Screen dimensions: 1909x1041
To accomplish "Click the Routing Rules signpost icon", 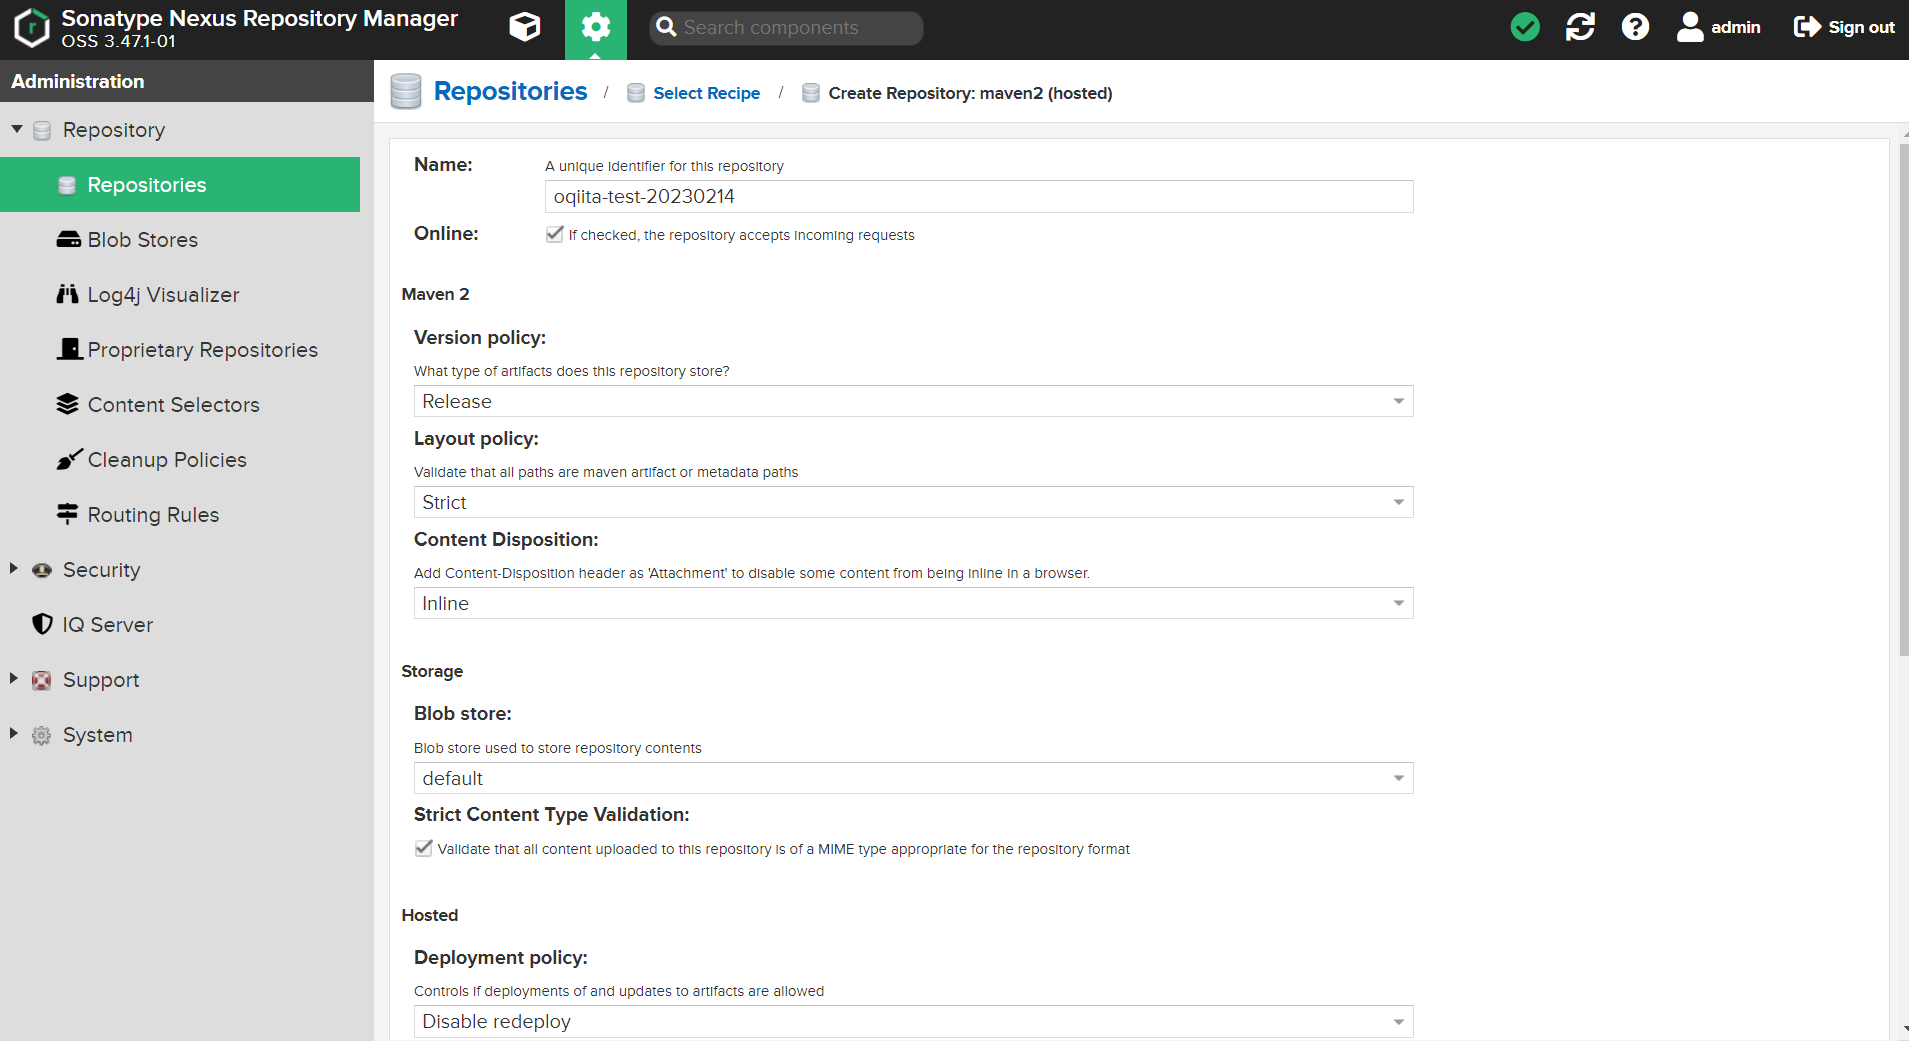I will (x=67, y=514).
